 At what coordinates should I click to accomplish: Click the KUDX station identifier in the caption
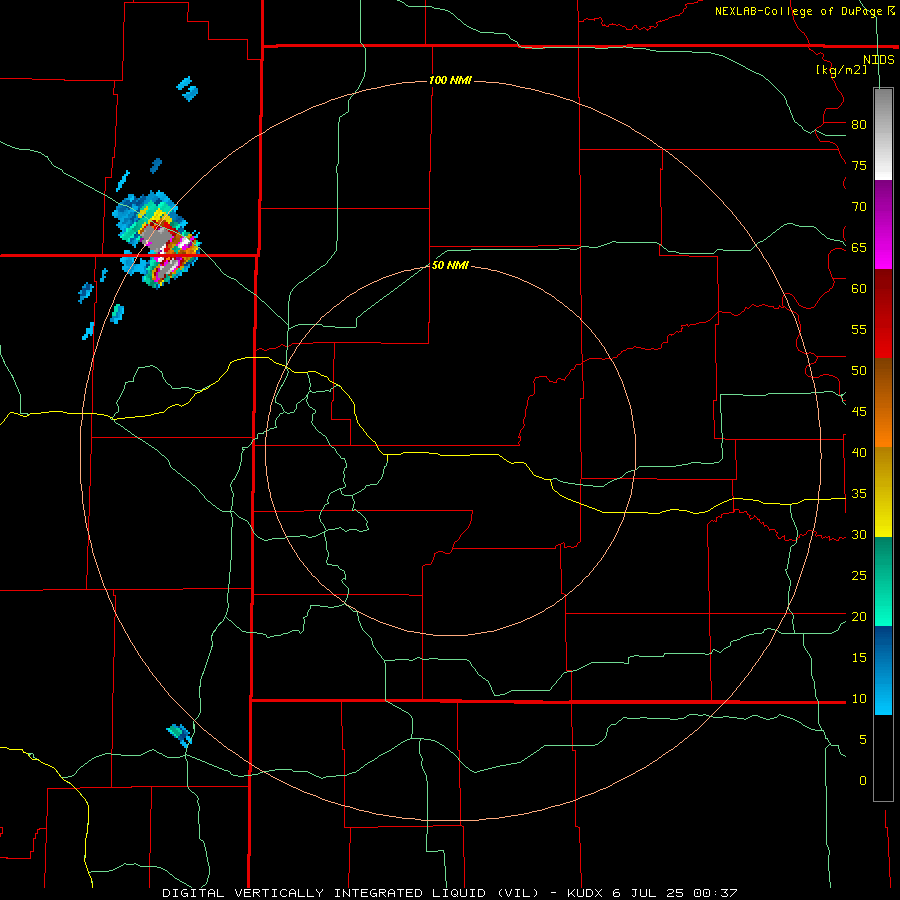tap(585, 893)
